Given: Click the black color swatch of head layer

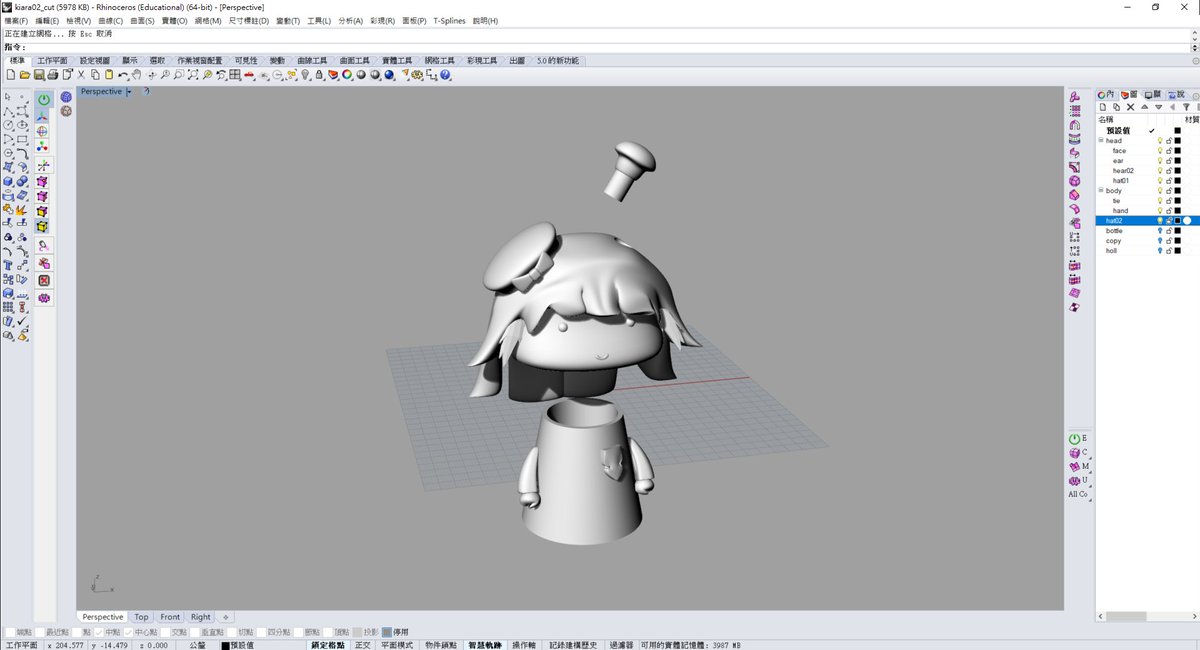Looking at the screenshot, I should point(1178,141).
